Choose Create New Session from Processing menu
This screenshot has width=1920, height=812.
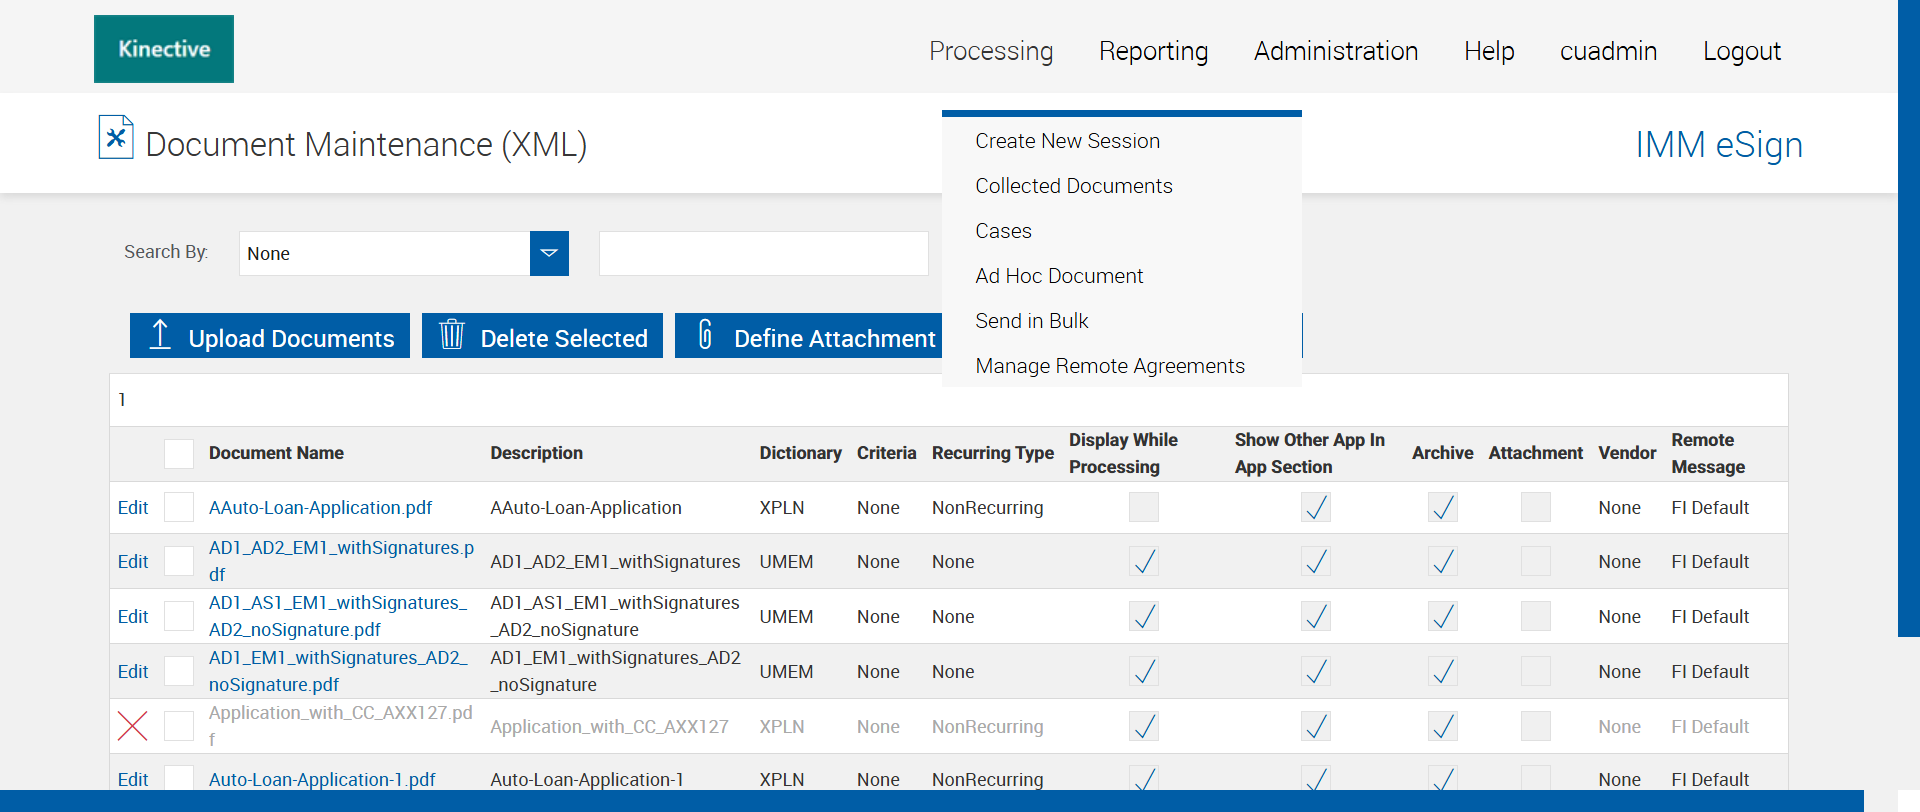tap(1067, 141)
